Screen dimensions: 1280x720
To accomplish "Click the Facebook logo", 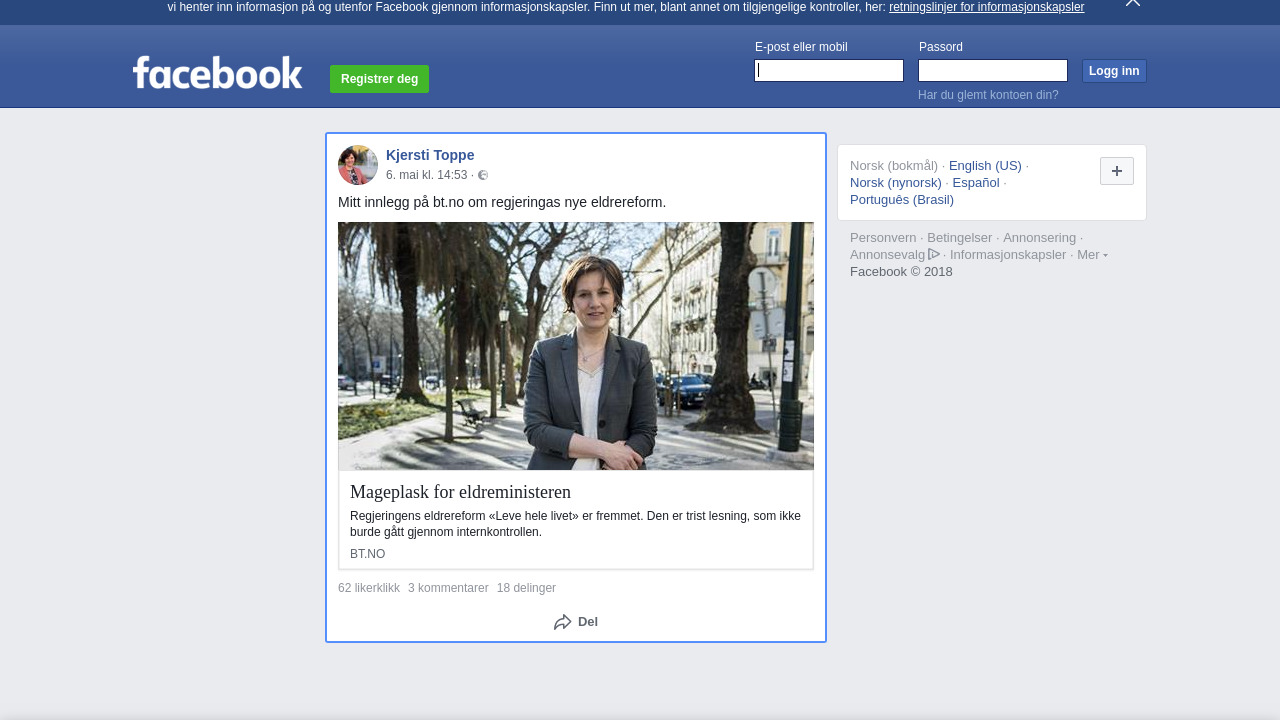I will pyautogui.click(x=217, y=72).
